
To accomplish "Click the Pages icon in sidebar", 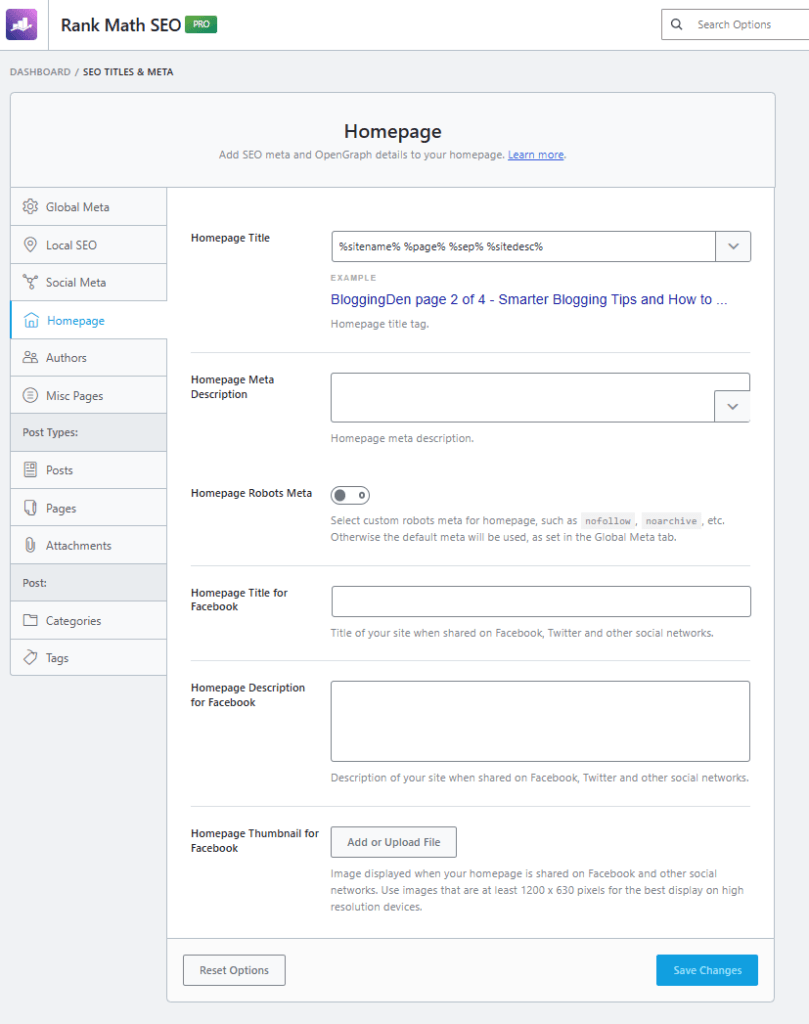I will [x=30, y=507].
